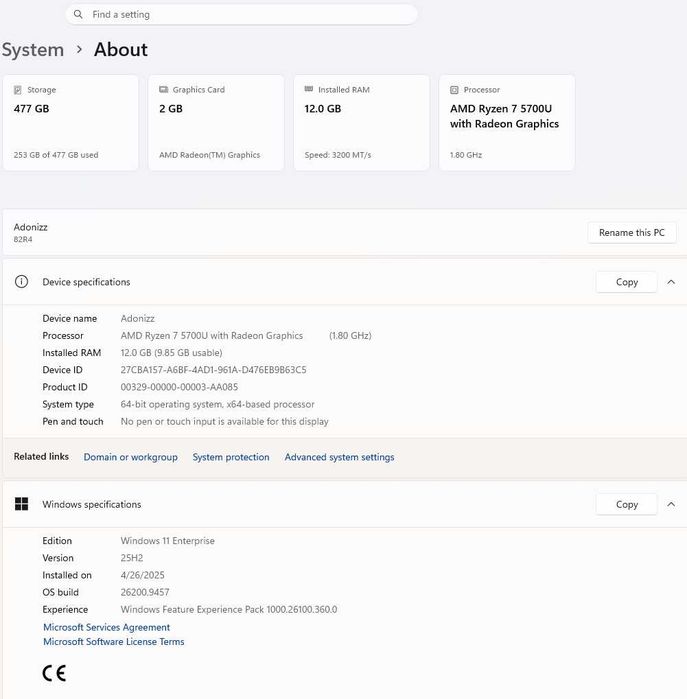Click the Storage card icon

[18, 90]
